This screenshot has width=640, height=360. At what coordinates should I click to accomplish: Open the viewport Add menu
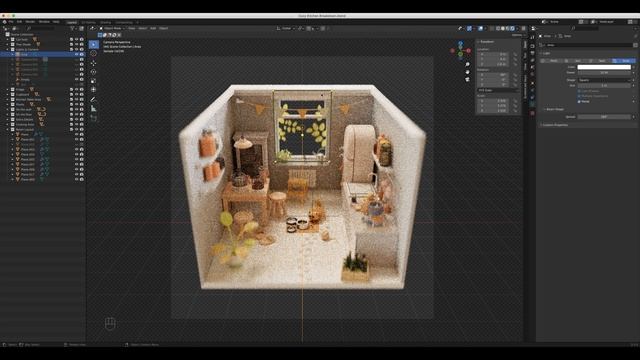153,29
